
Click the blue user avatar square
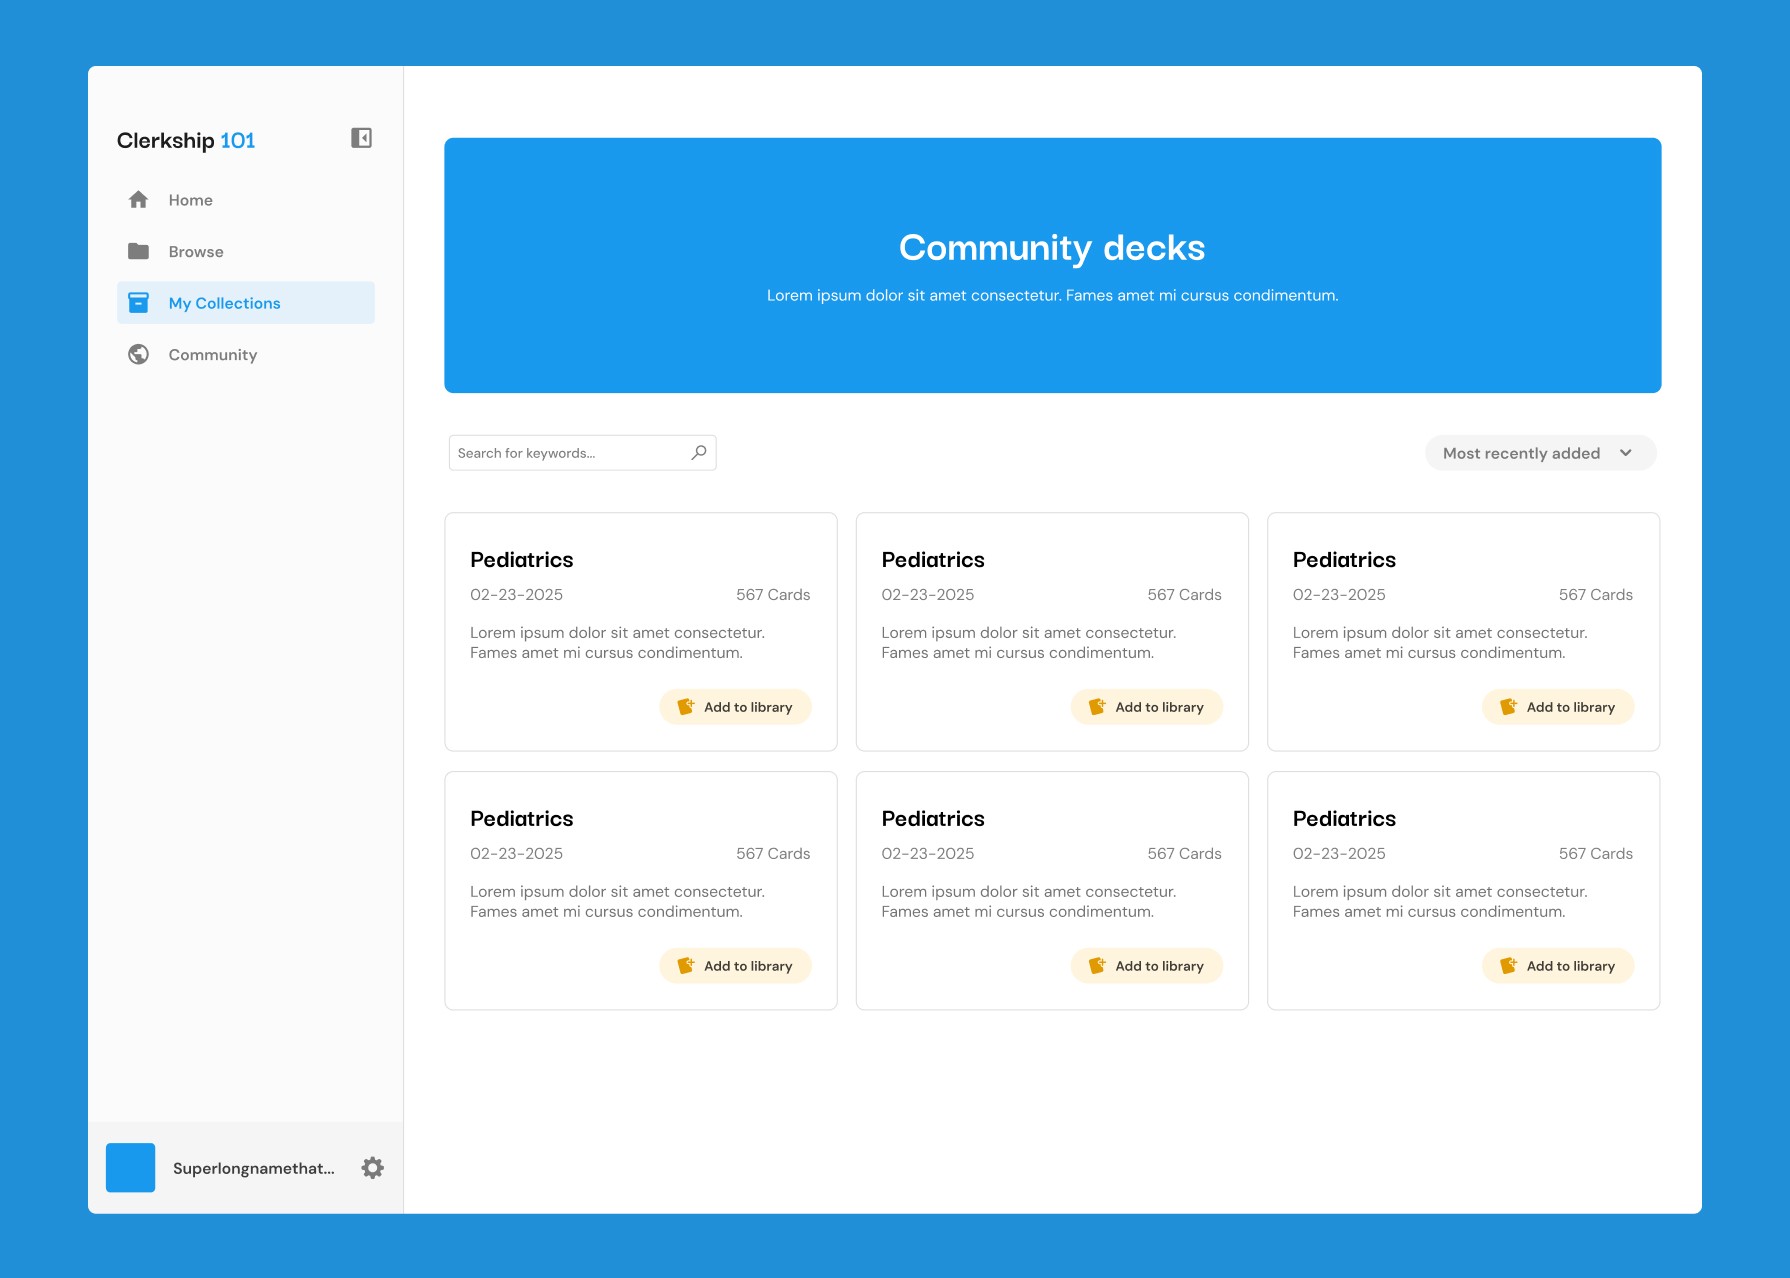click(131, 1168)
